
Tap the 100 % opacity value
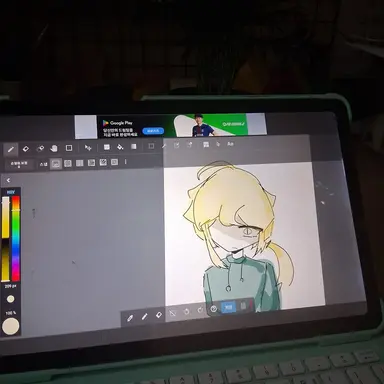10,313
